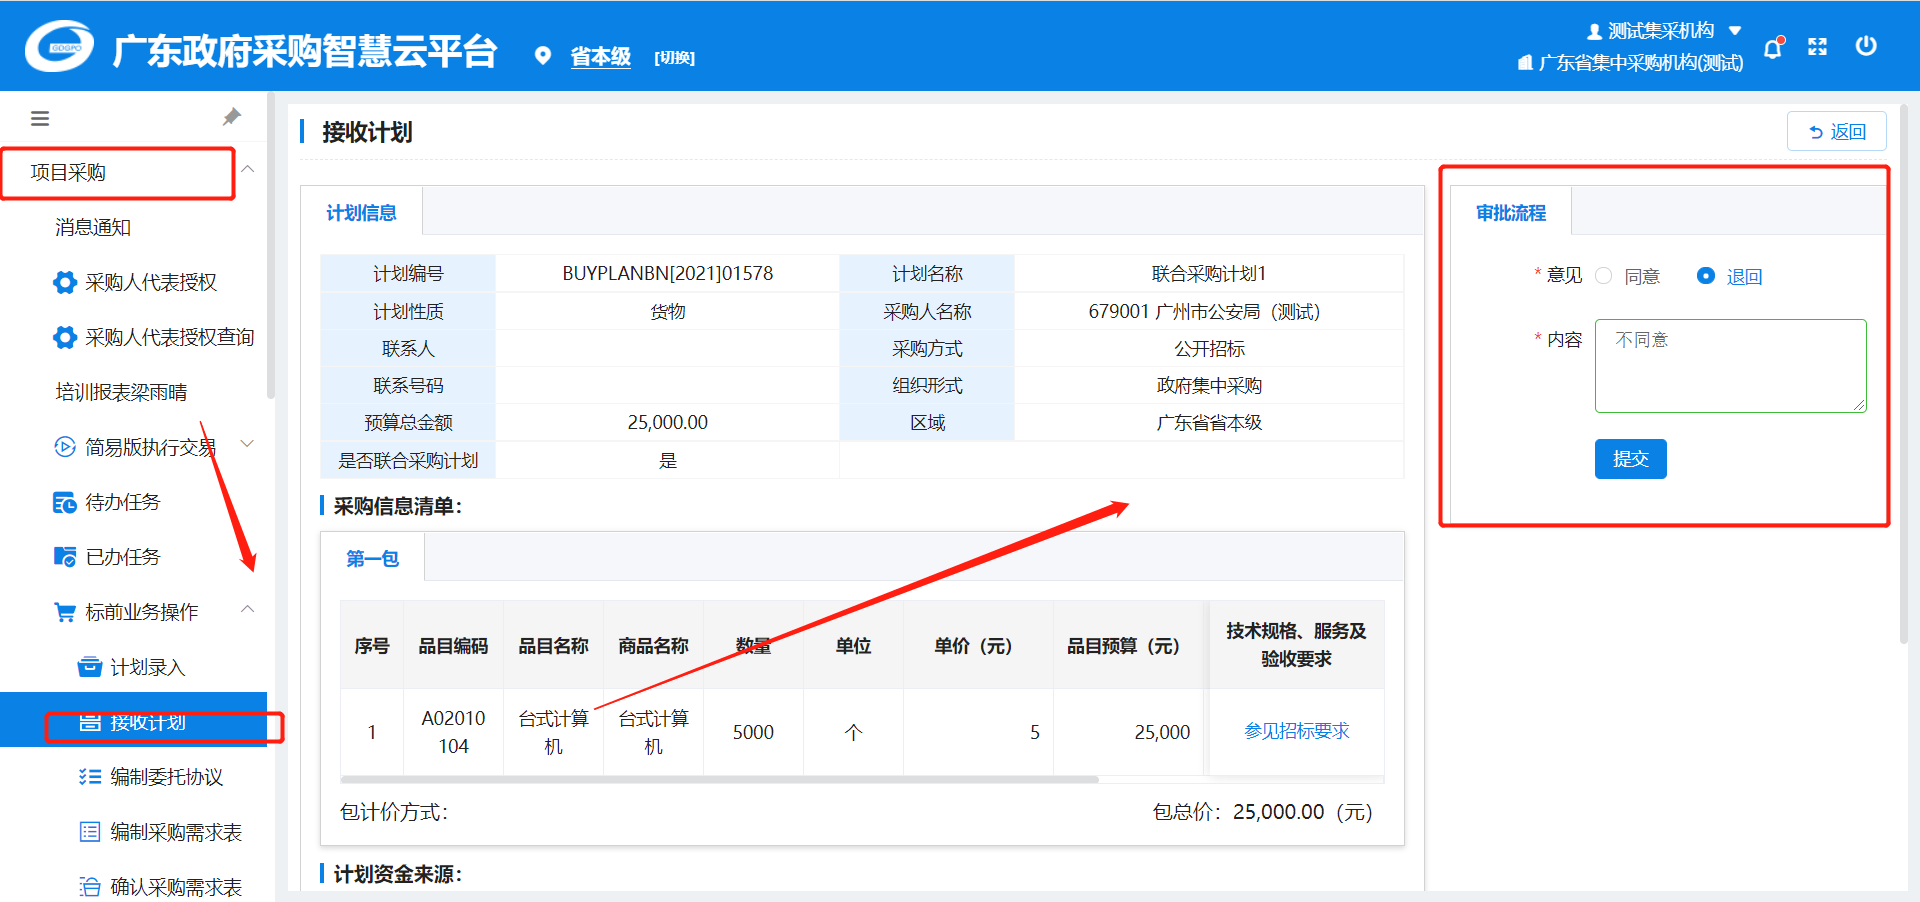Viewport: 1920px width, 902px height.
Task: Open 待办任务 in the sidebar
Action: coord(122,502)
